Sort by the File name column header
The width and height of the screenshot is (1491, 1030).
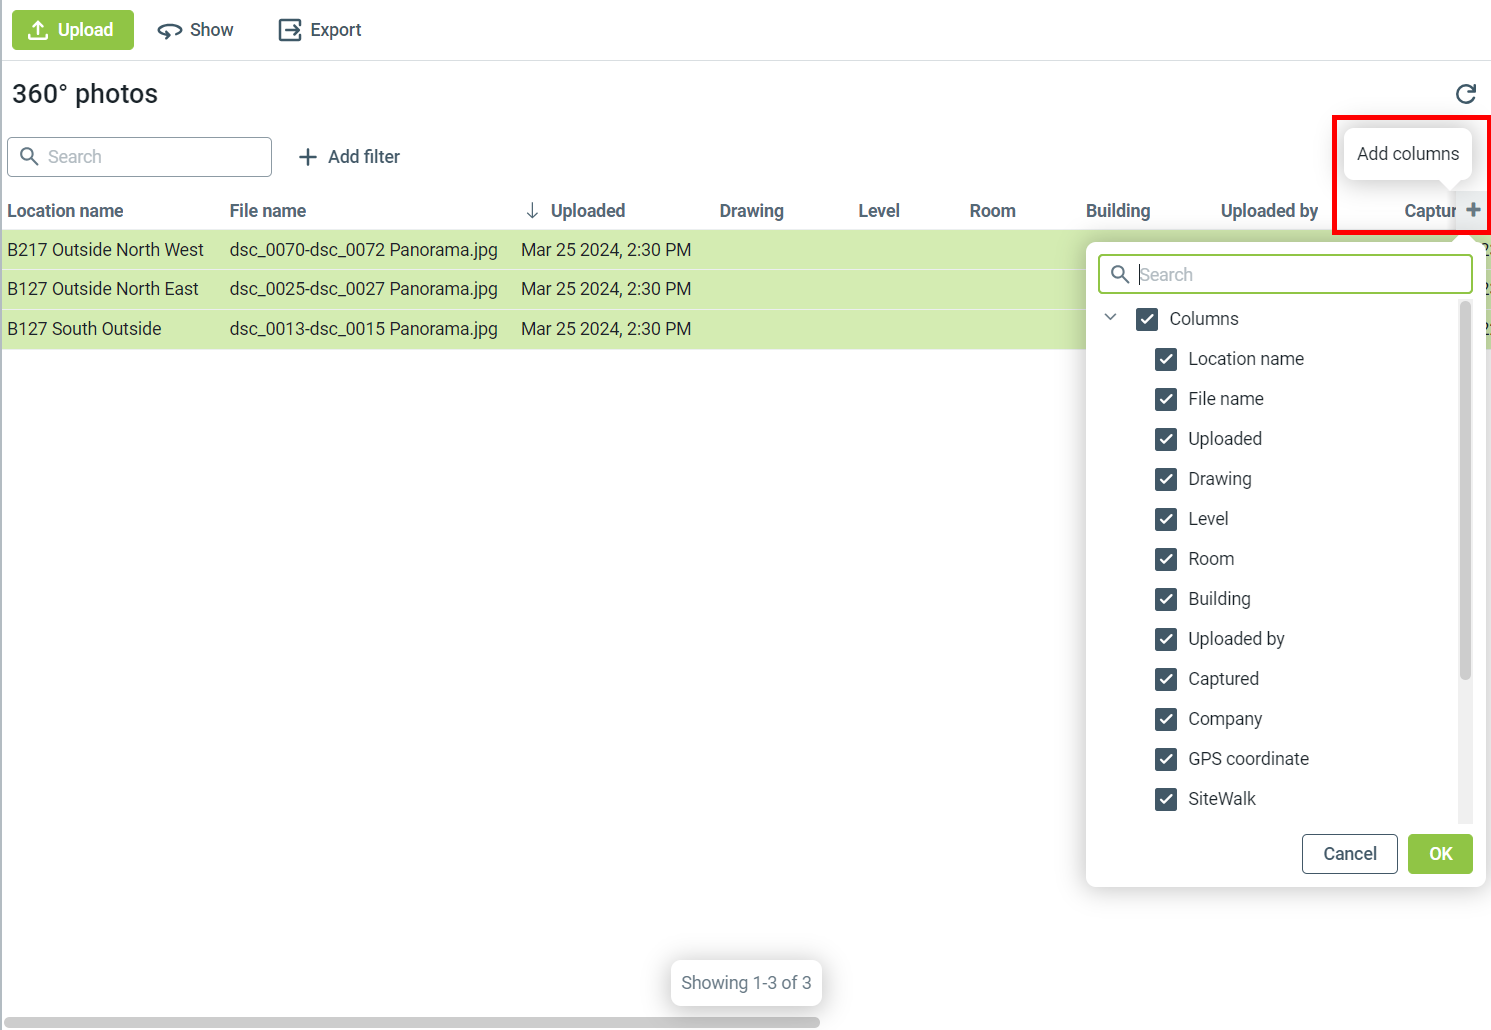pyautogui.click(x=267, y=211)
